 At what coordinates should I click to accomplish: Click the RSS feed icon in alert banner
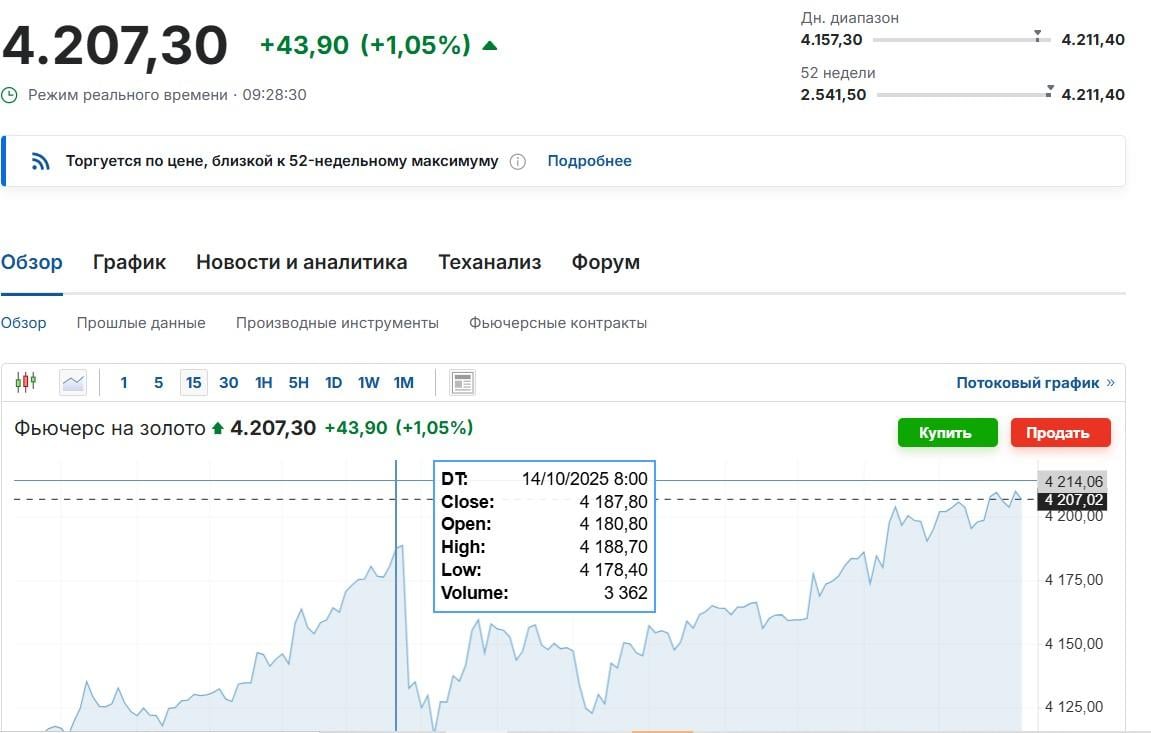coord(41,162)
